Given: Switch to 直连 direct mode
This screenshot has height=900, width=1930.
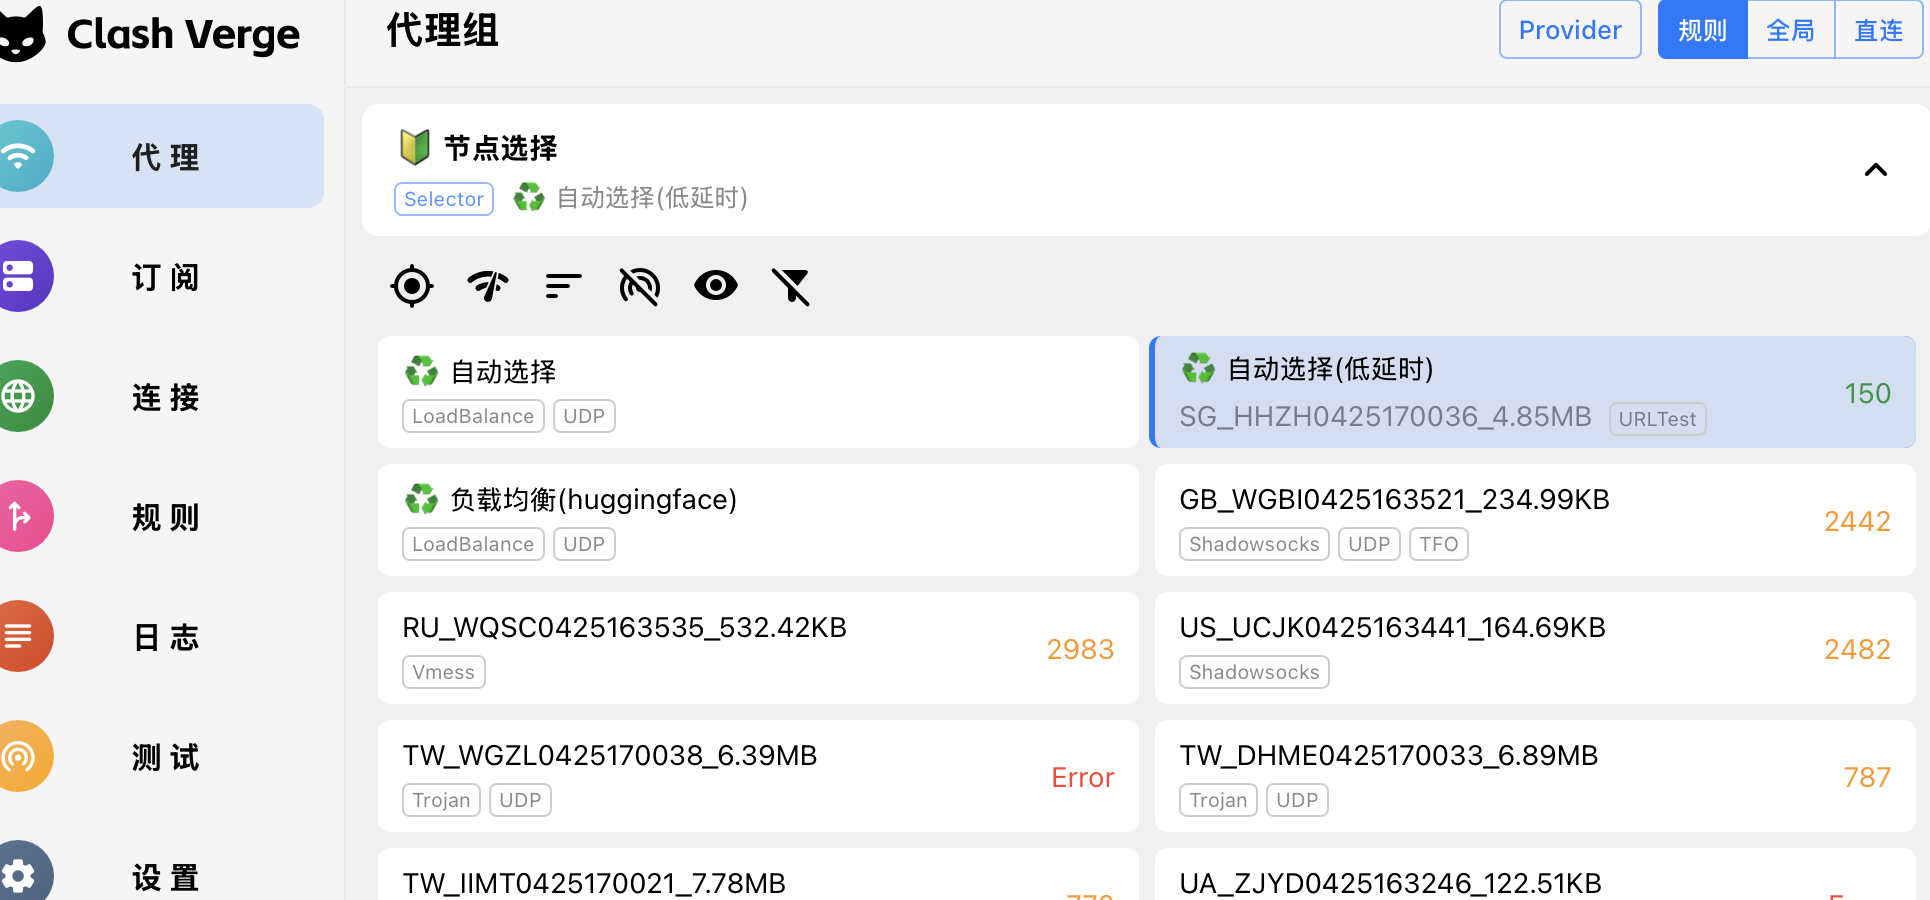Looking at the screenshot, I should click(x=1878, y=30).
